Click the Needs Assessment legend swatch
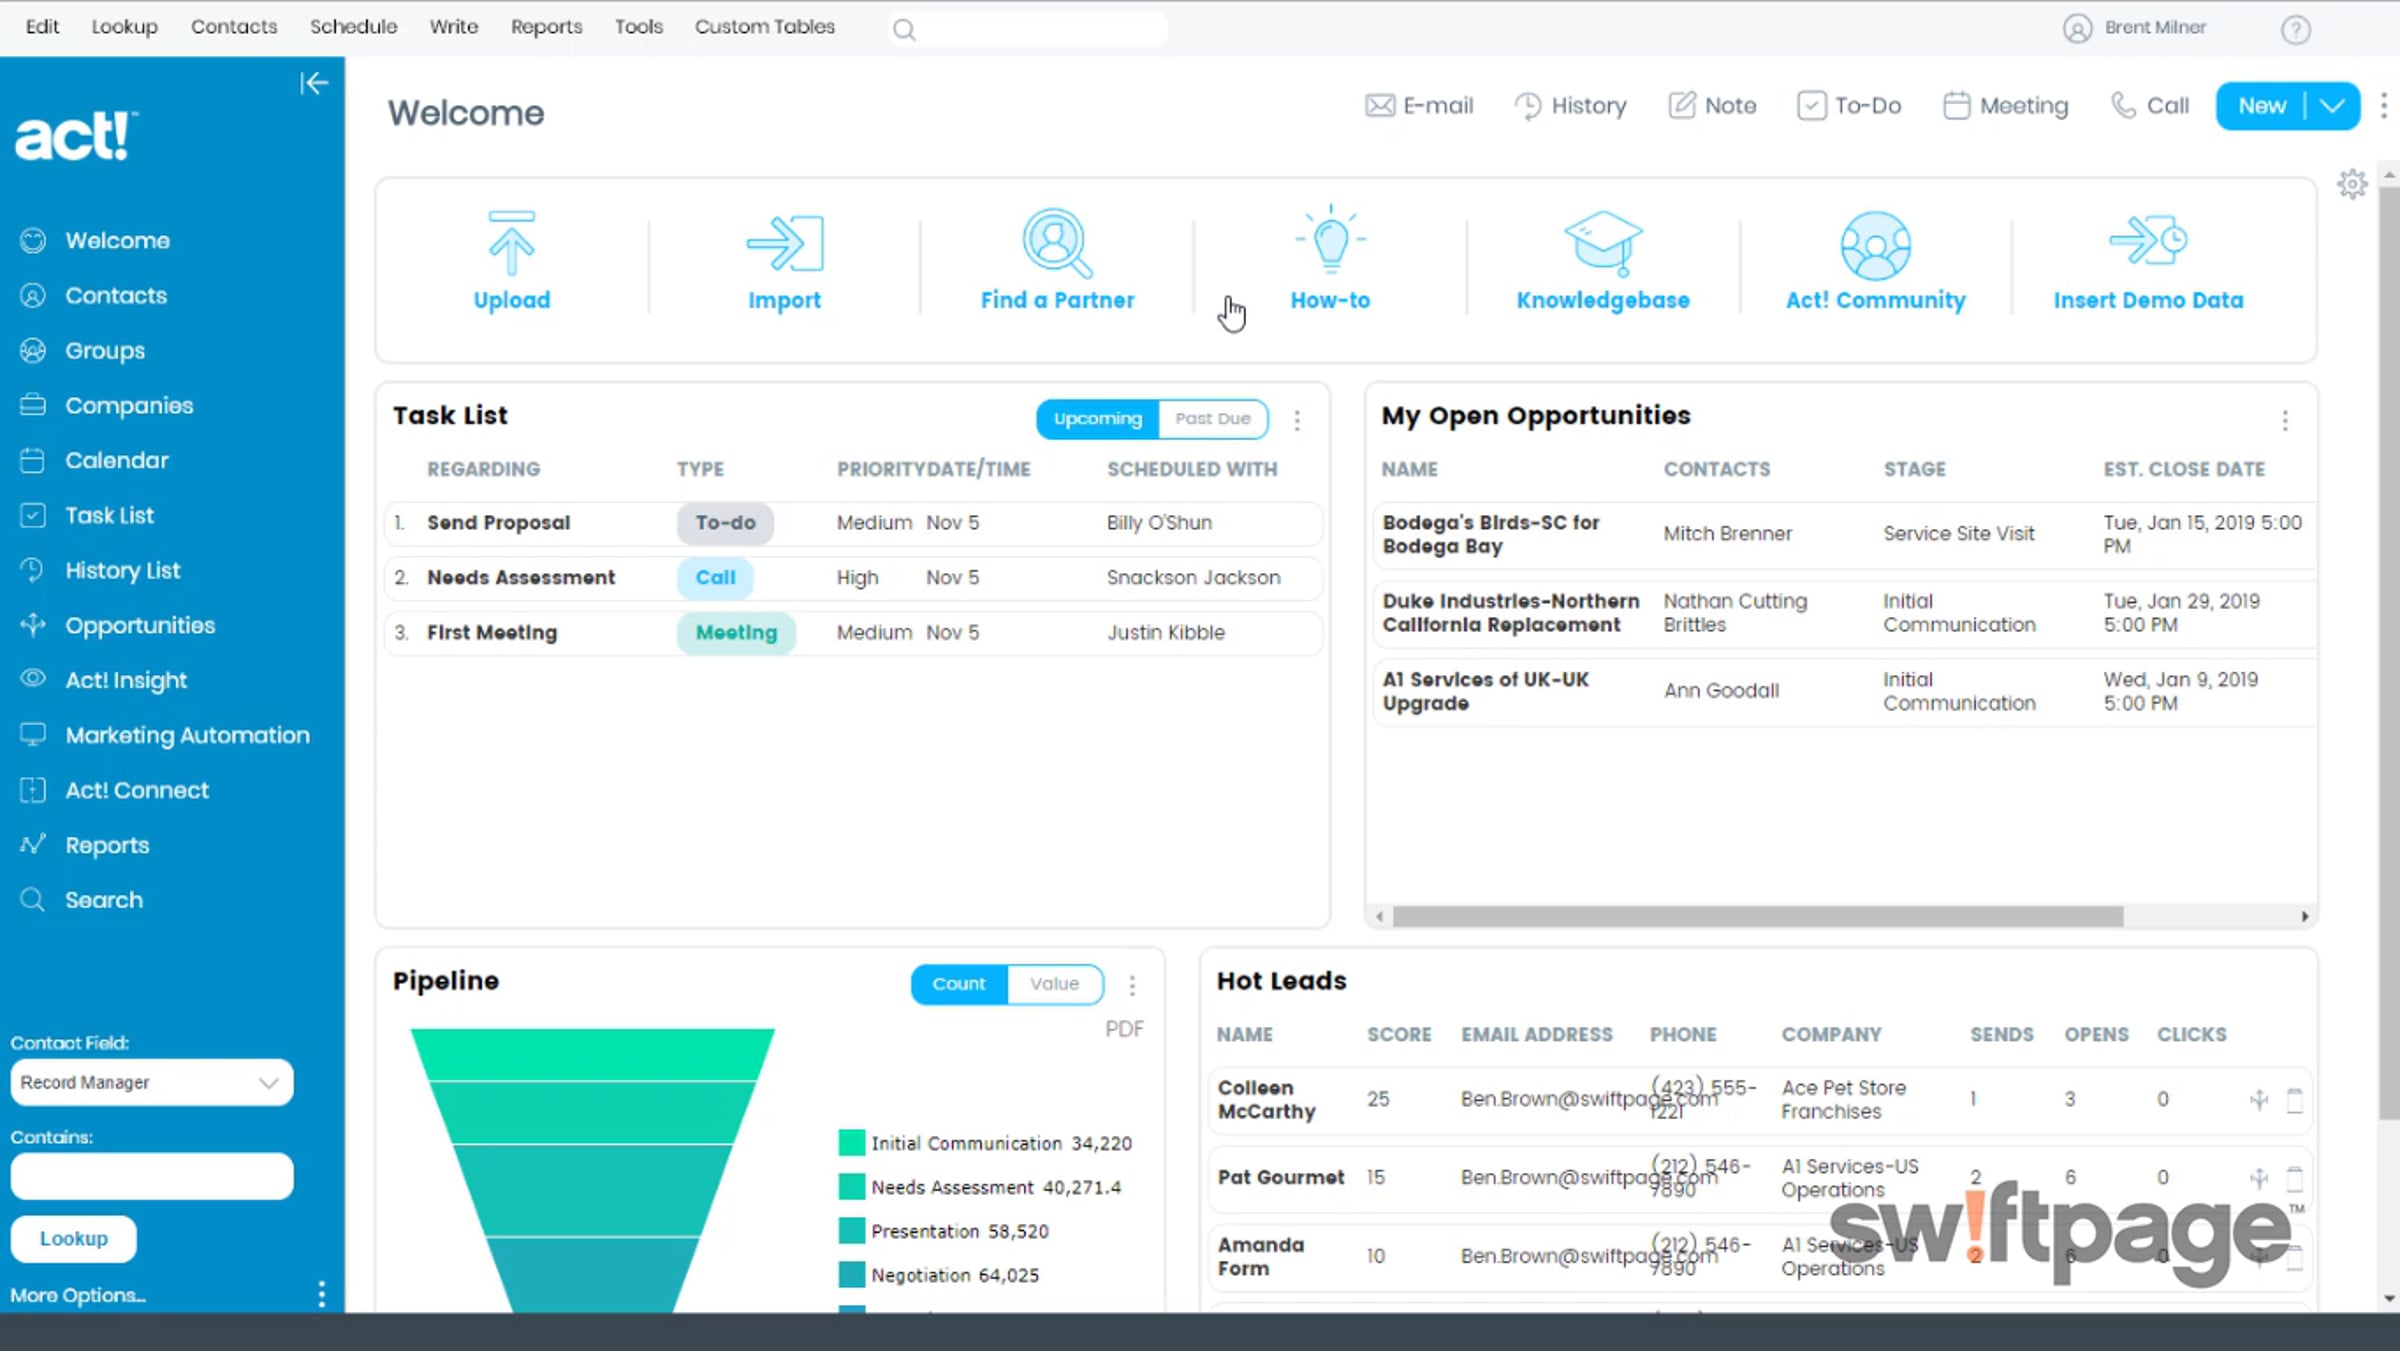This screenshot has width=2400, height=1351. 852,1186
